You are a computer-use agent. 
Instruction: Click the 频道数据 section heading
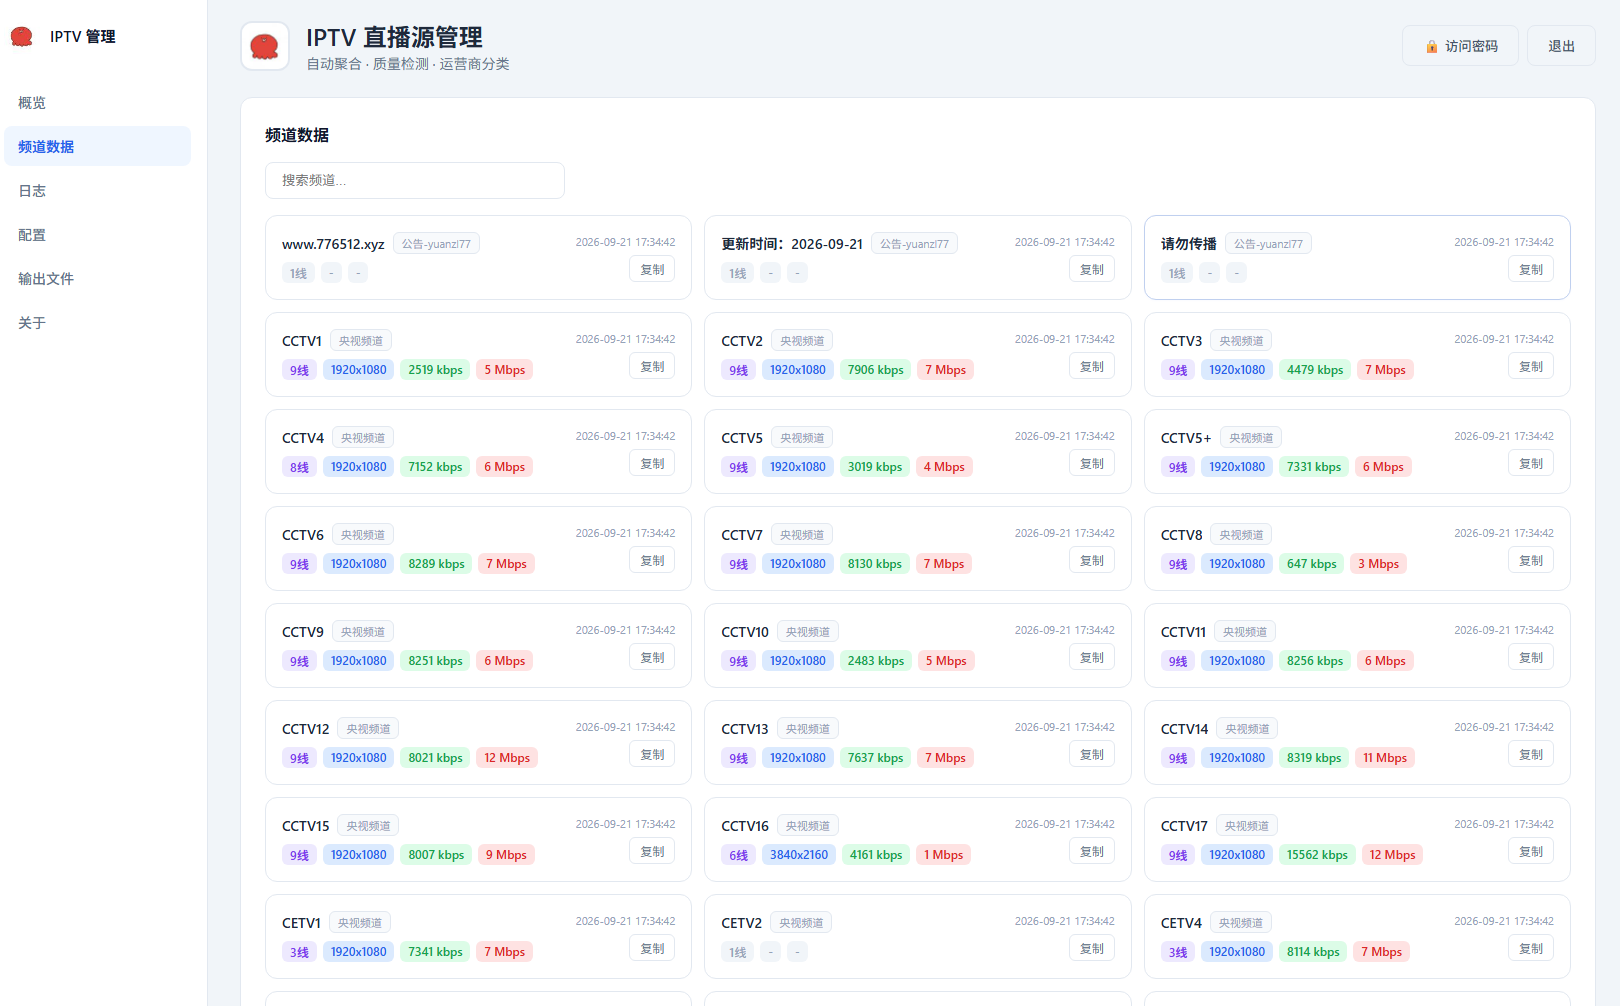pos(297,135)
